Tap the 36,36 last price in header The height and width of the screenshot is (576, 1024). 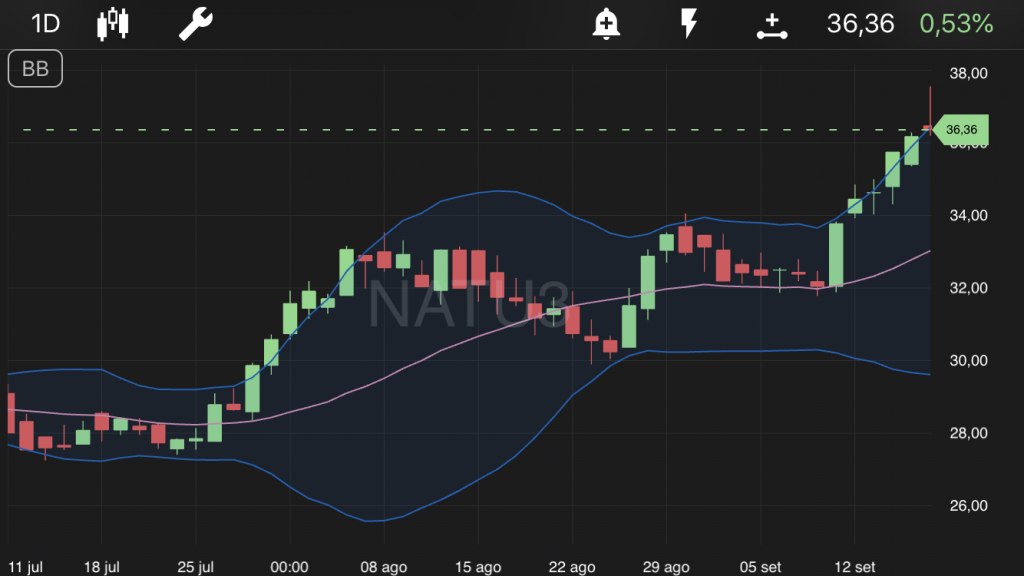860,24
